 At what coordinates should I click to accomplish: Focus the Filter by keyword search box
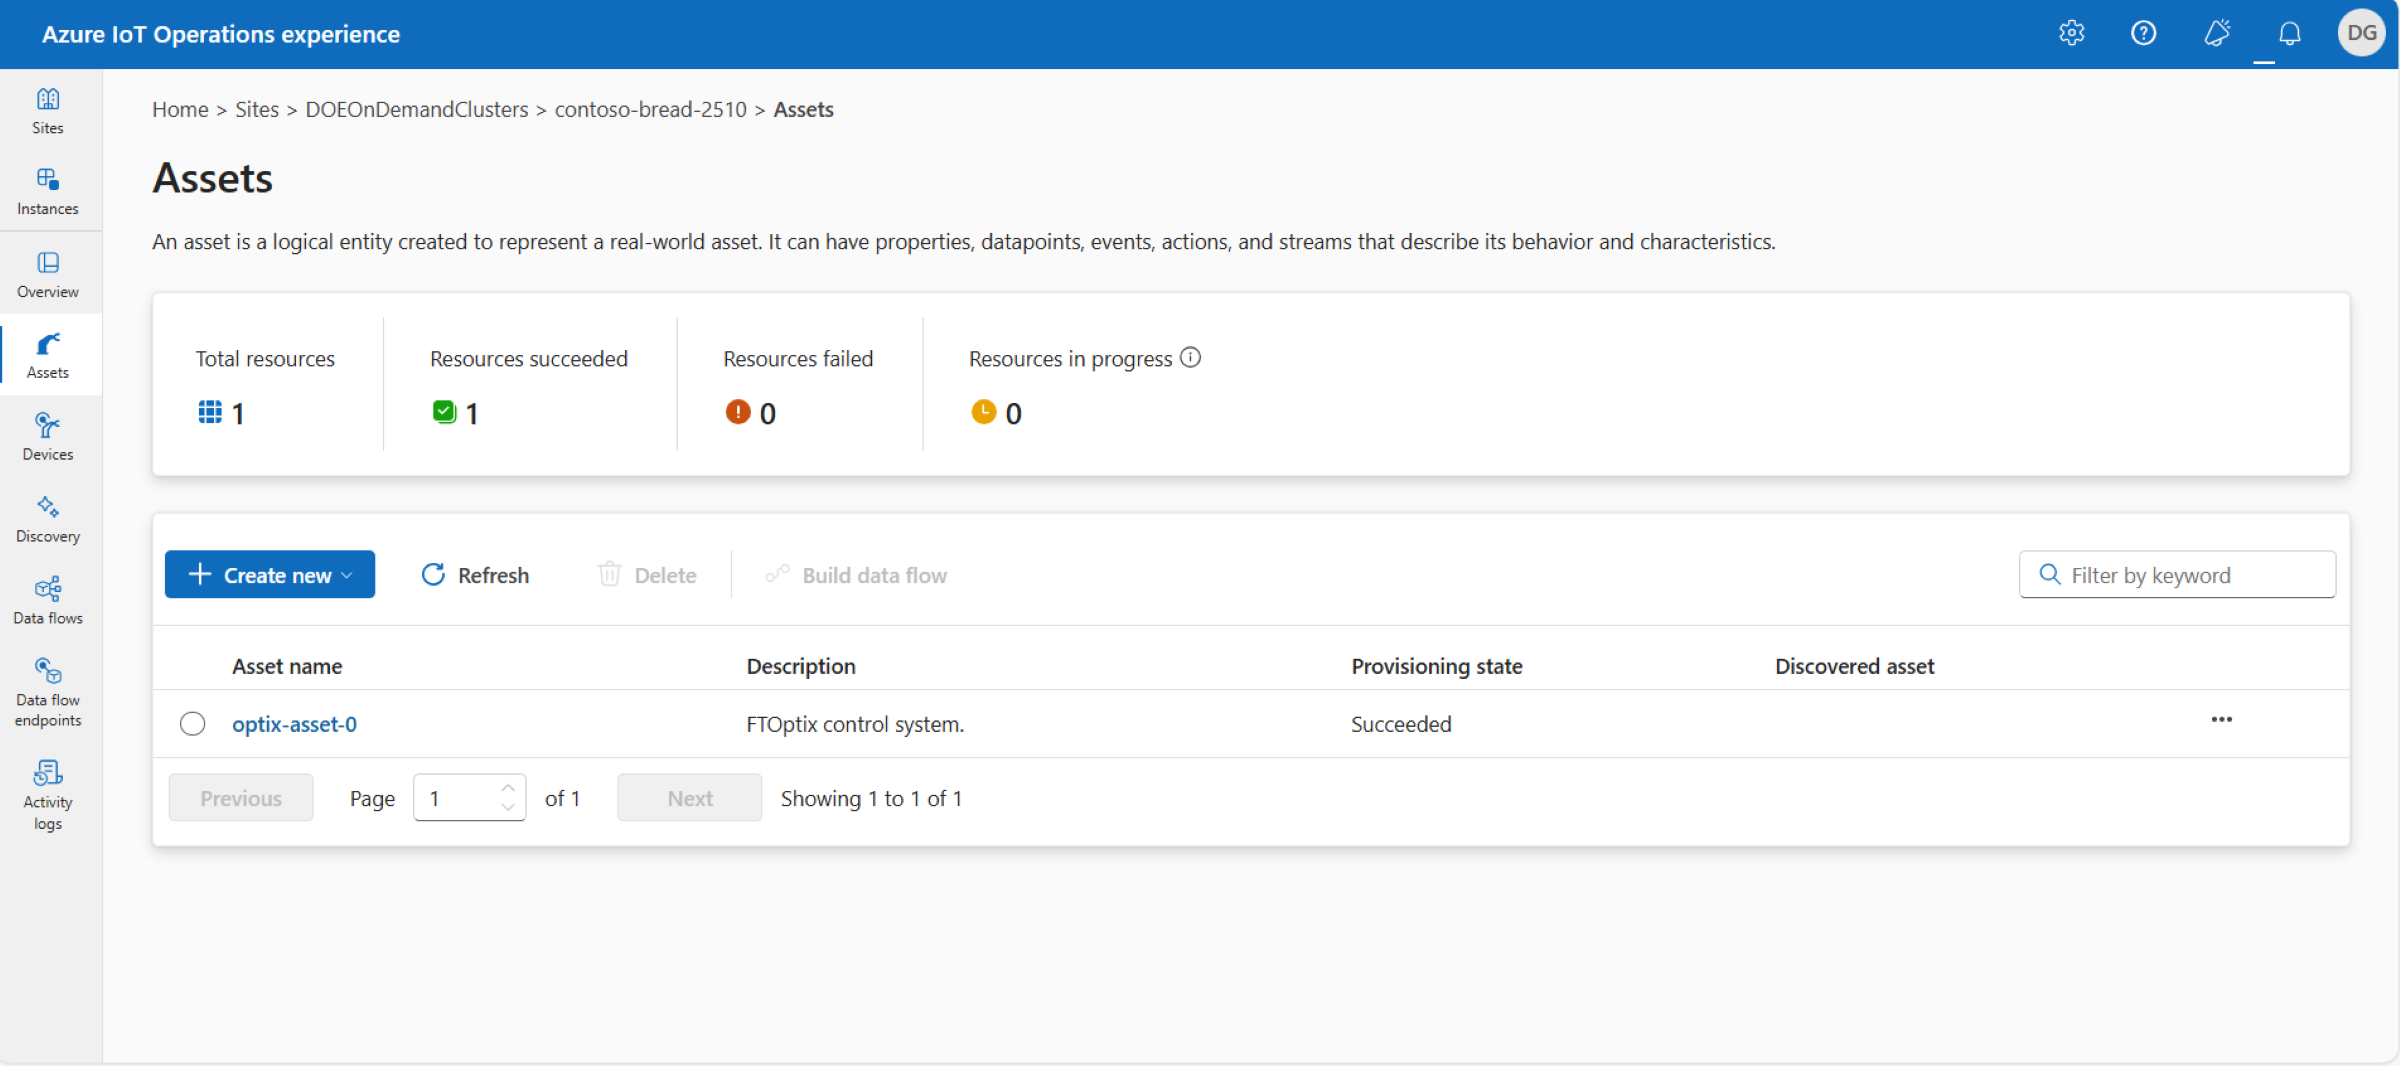pos(2178,575)
